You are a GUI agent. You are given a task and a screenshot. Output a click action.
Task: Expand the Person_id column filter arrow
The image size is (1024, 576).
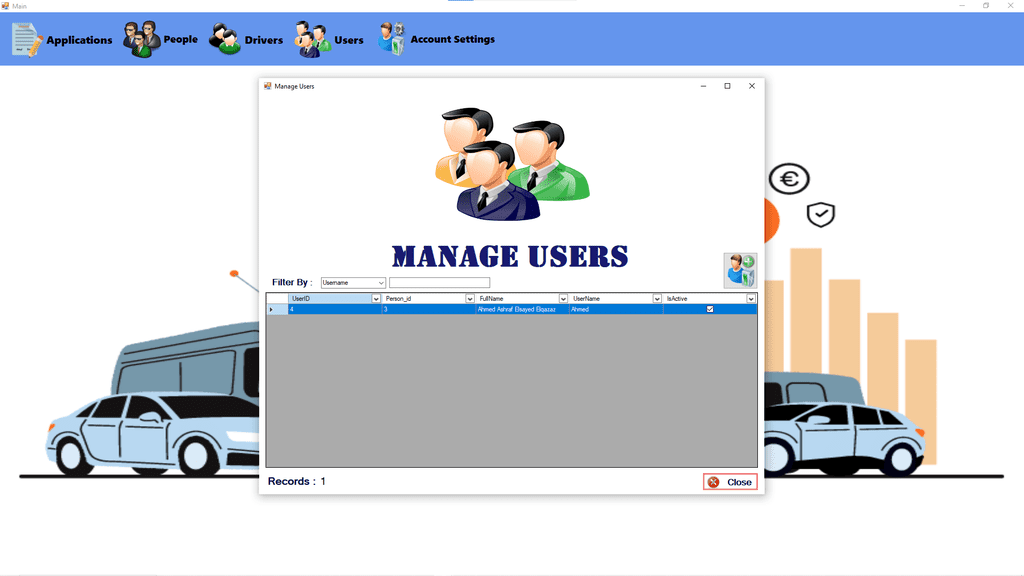click(470, 299)
